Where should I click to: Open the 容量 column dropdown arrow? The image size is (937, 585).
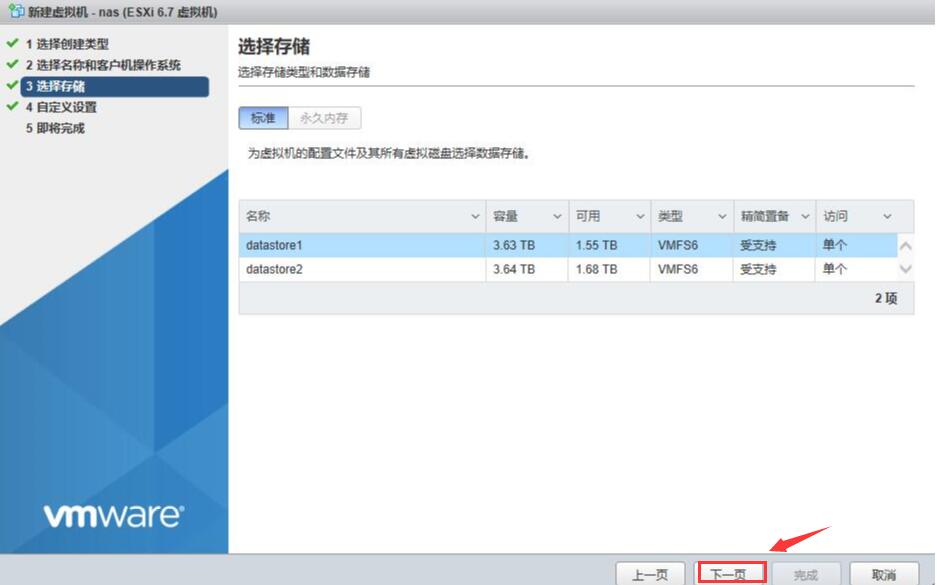click(557, 217)
